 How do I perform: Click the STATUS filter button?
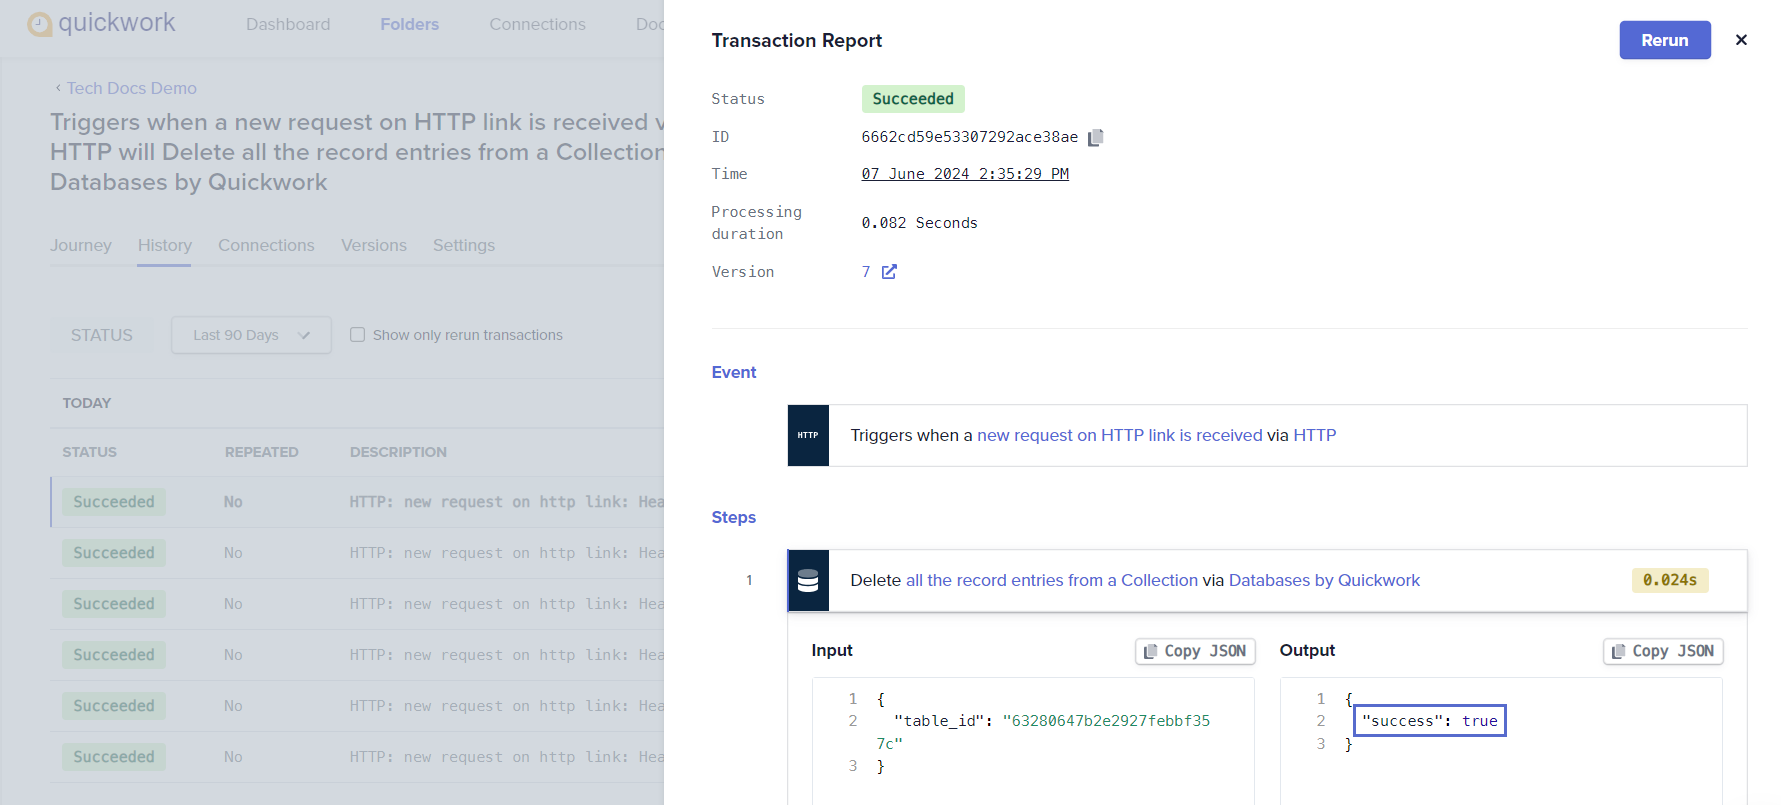click(x=102, y=335)
